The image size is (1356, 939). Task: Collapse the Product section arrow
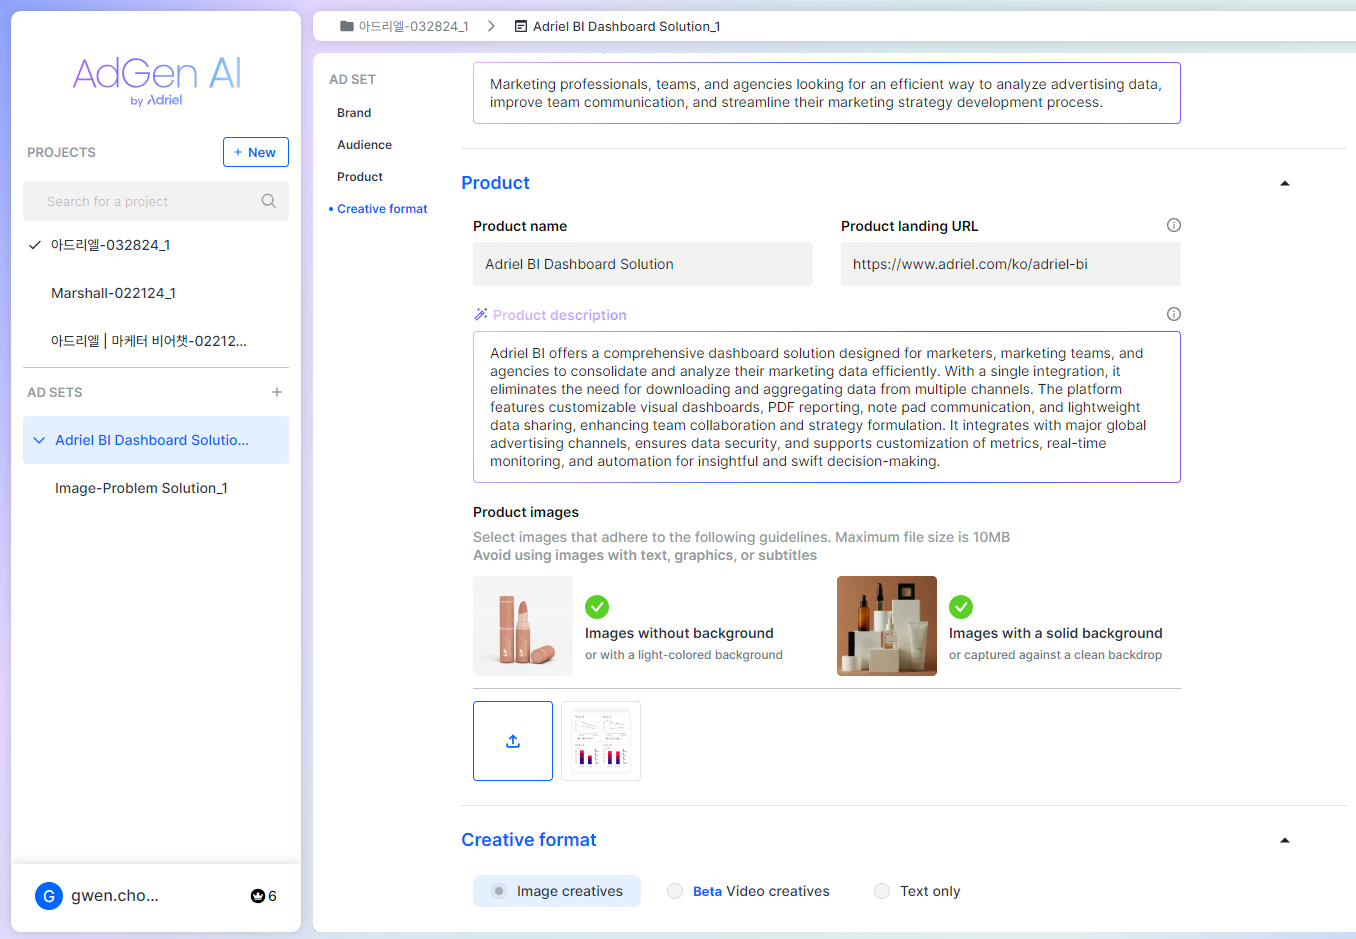[x=1285, y=183]
